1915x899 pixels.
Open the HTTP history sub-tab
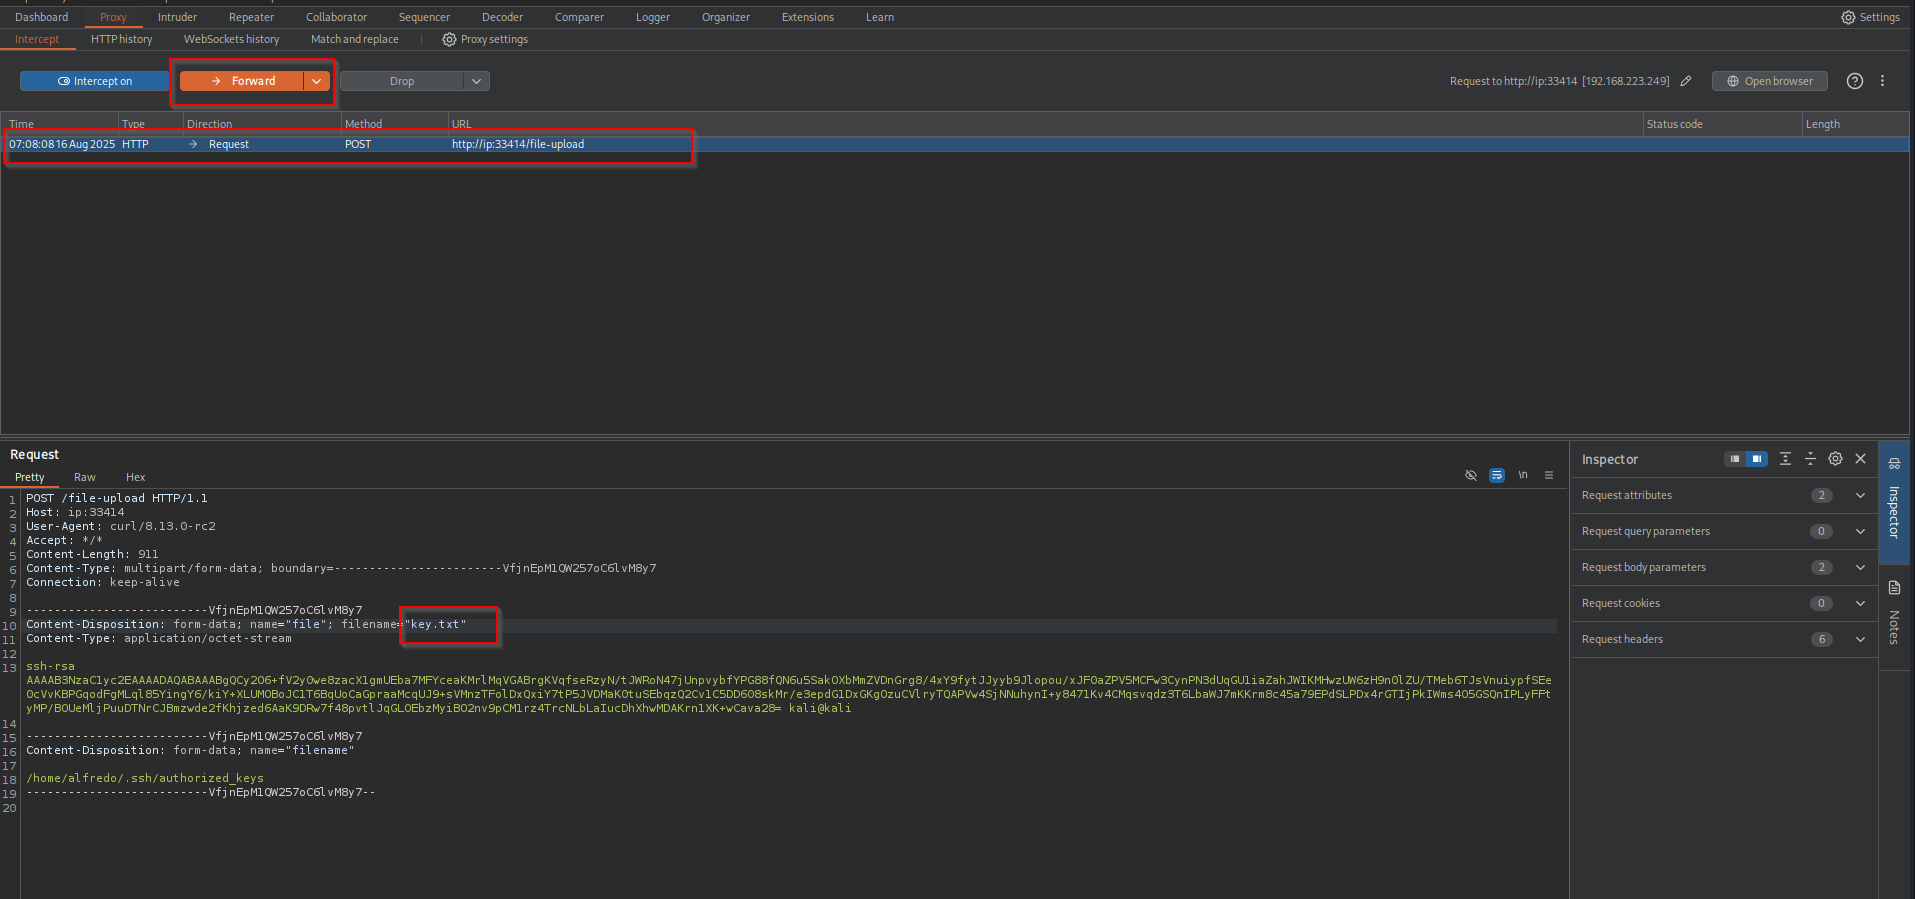tap(121, 39)
